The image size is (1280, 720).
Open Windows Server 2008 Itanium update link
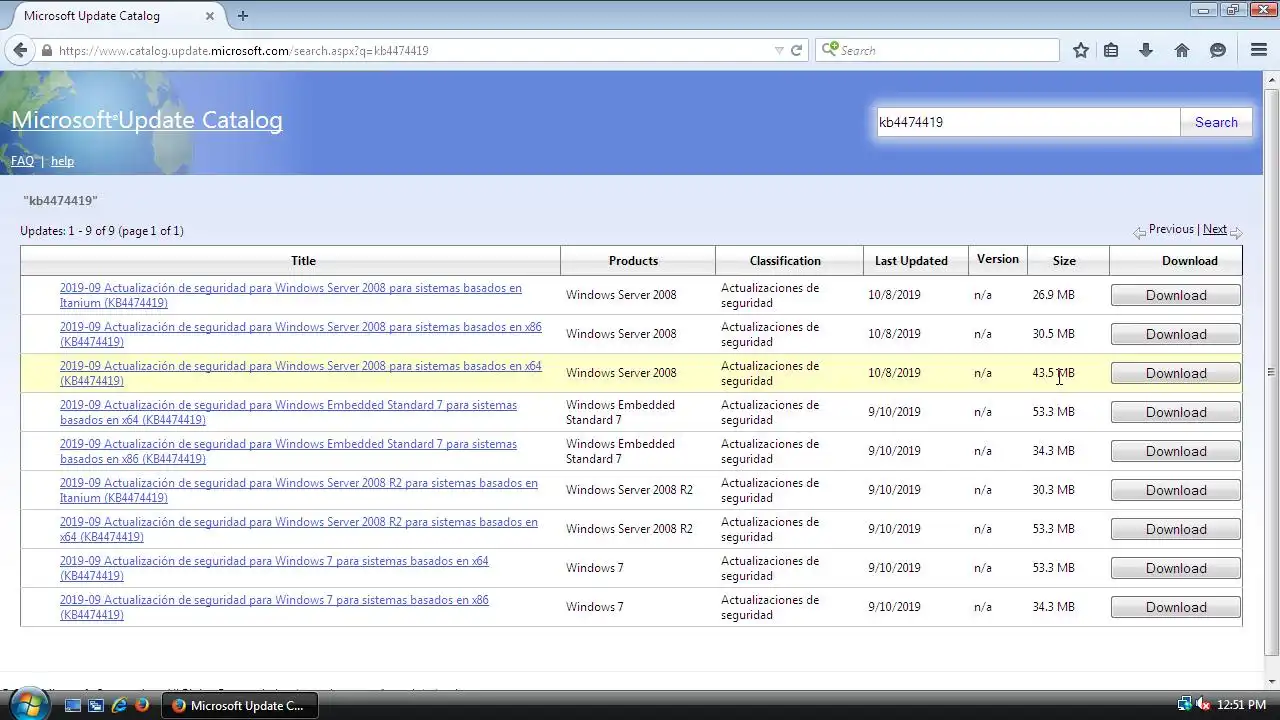pyautogui.click(x=290, y=295)
